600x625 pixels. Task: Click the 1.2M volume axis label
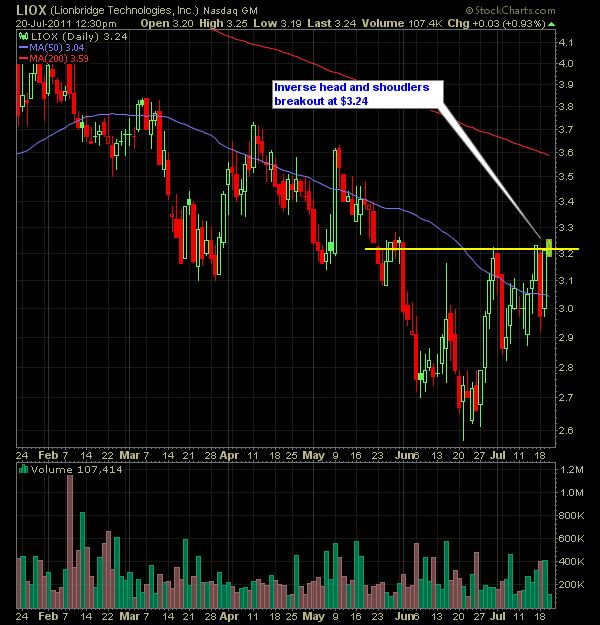[570, 469]
